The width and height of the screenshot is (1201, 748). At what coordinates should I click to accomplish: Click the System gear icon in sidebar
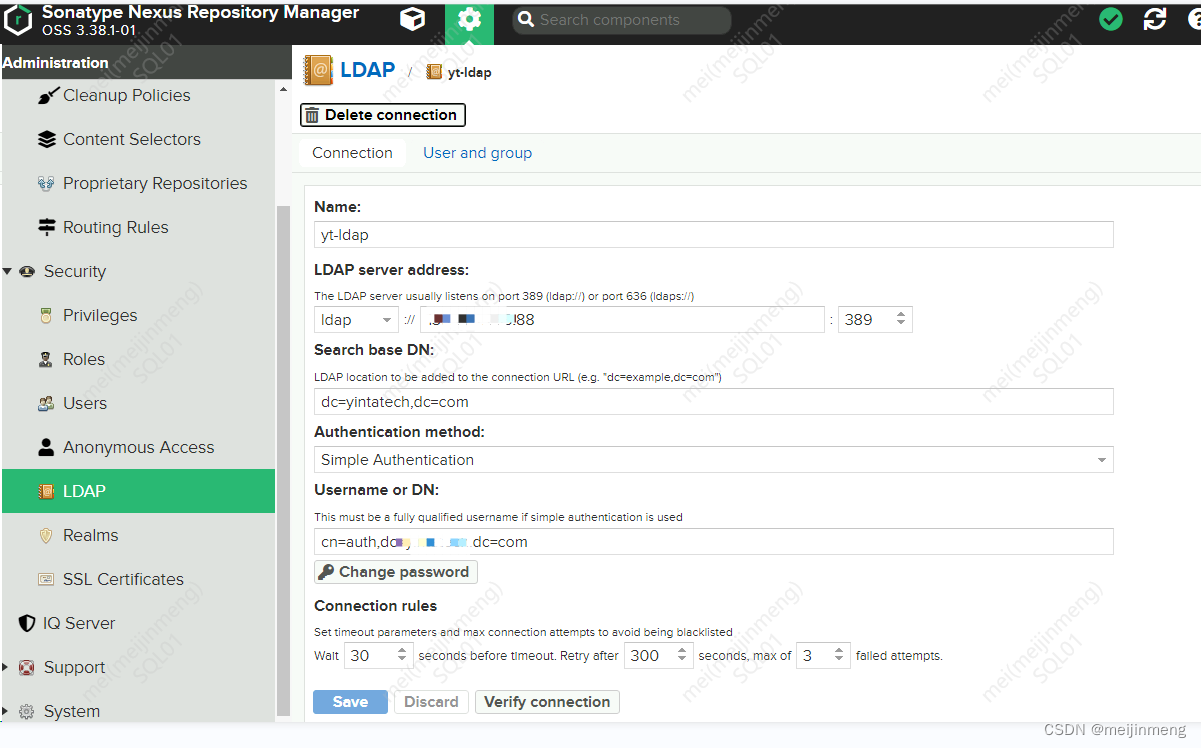tap(27, 712)
